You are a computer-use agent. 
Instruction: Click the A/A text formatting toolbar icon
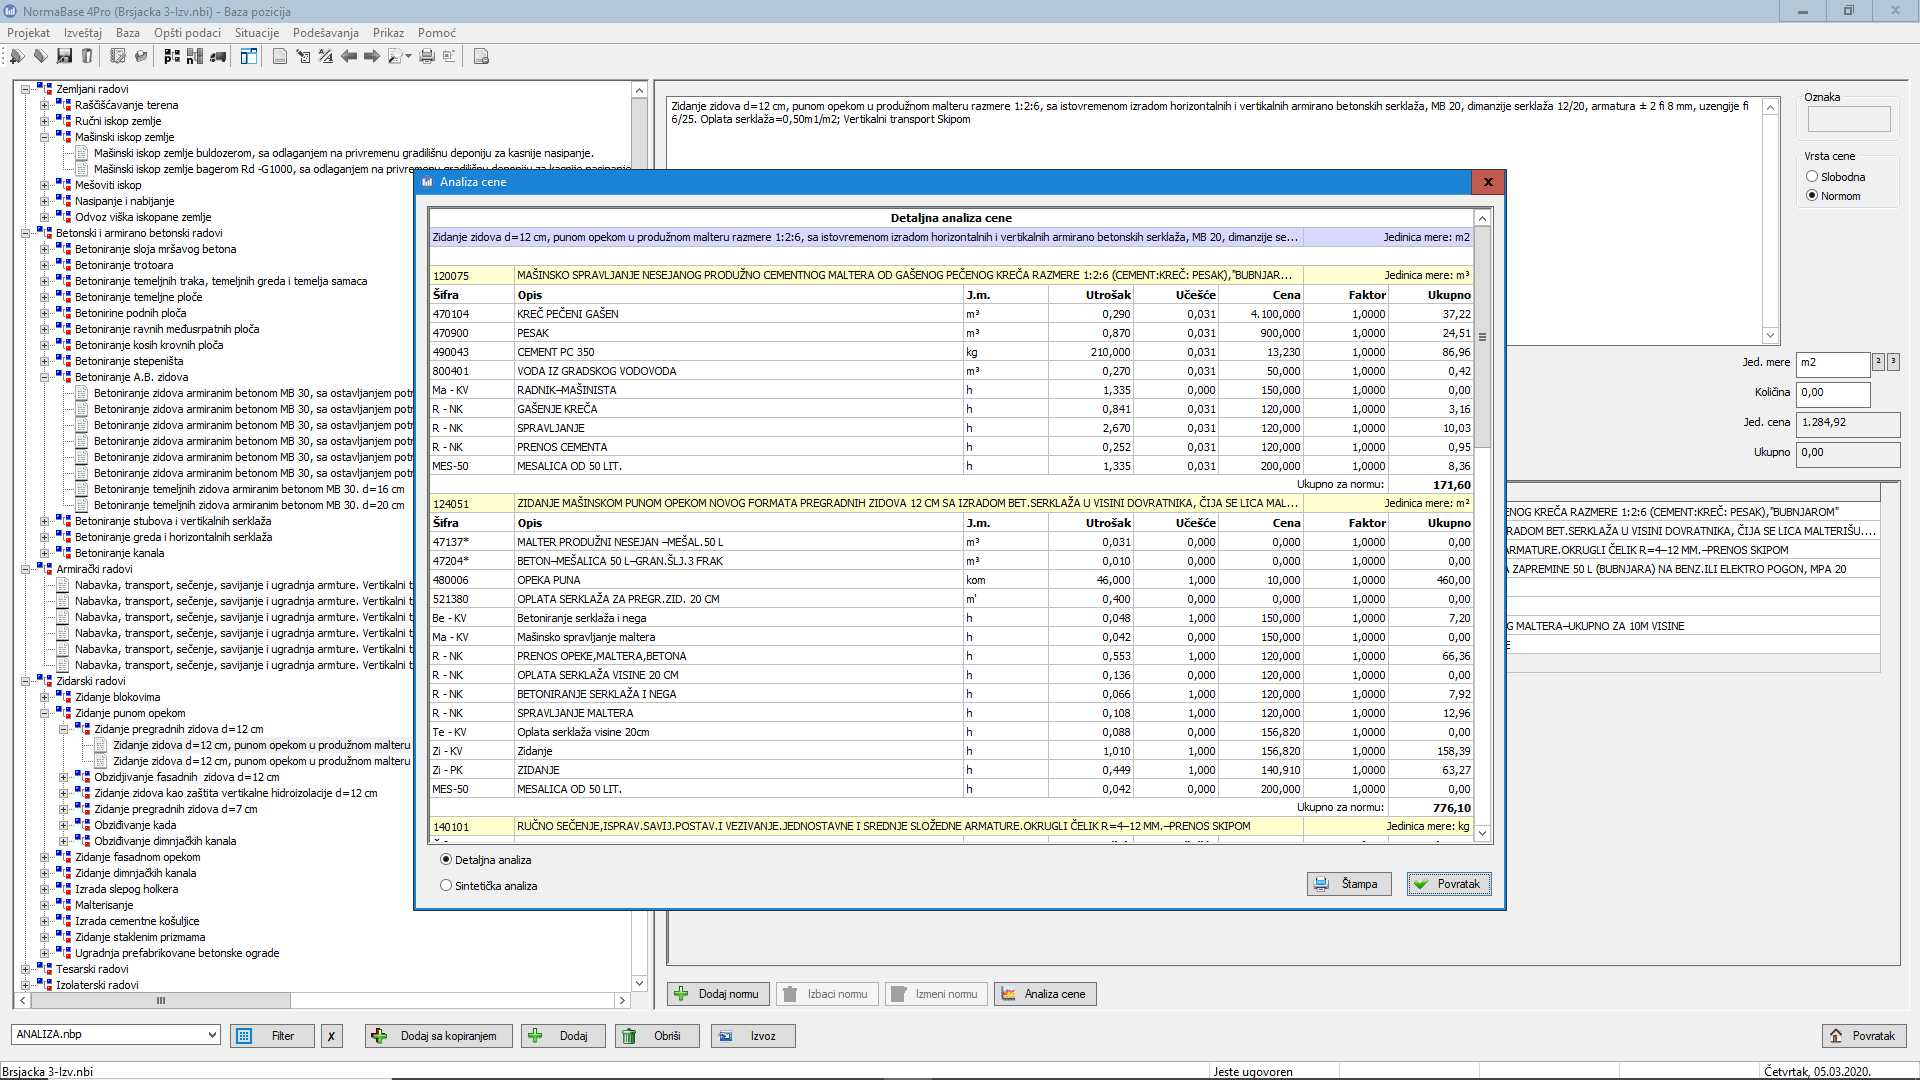click(326, 57)
